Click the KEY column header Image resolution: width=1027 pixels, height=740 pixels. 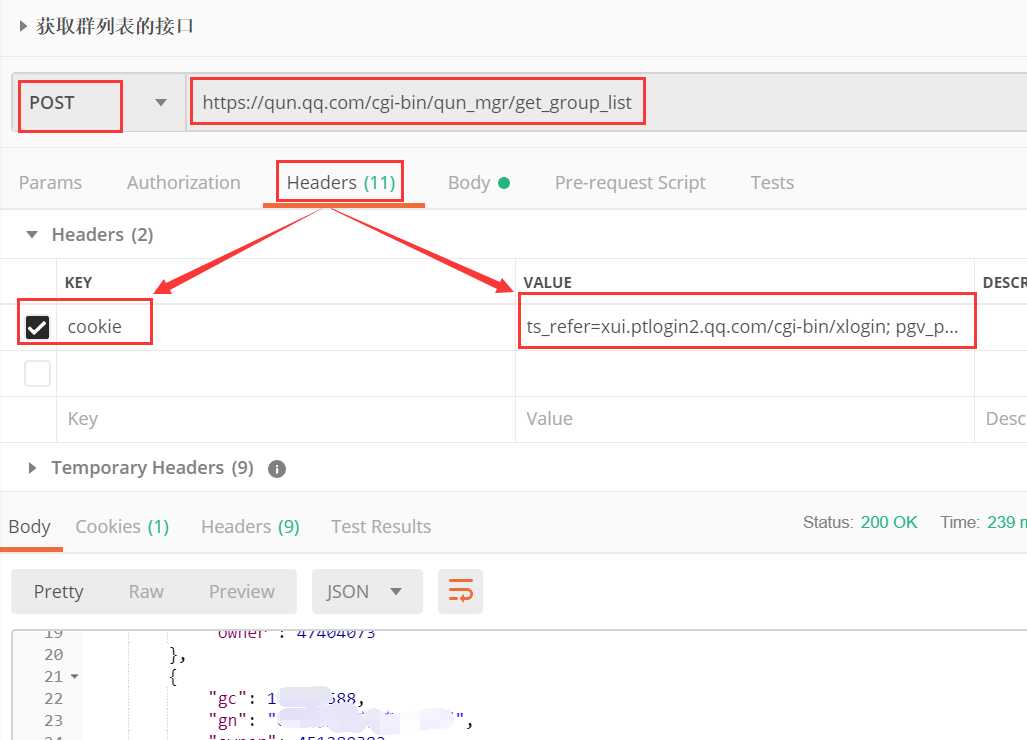tap(78, 282)
